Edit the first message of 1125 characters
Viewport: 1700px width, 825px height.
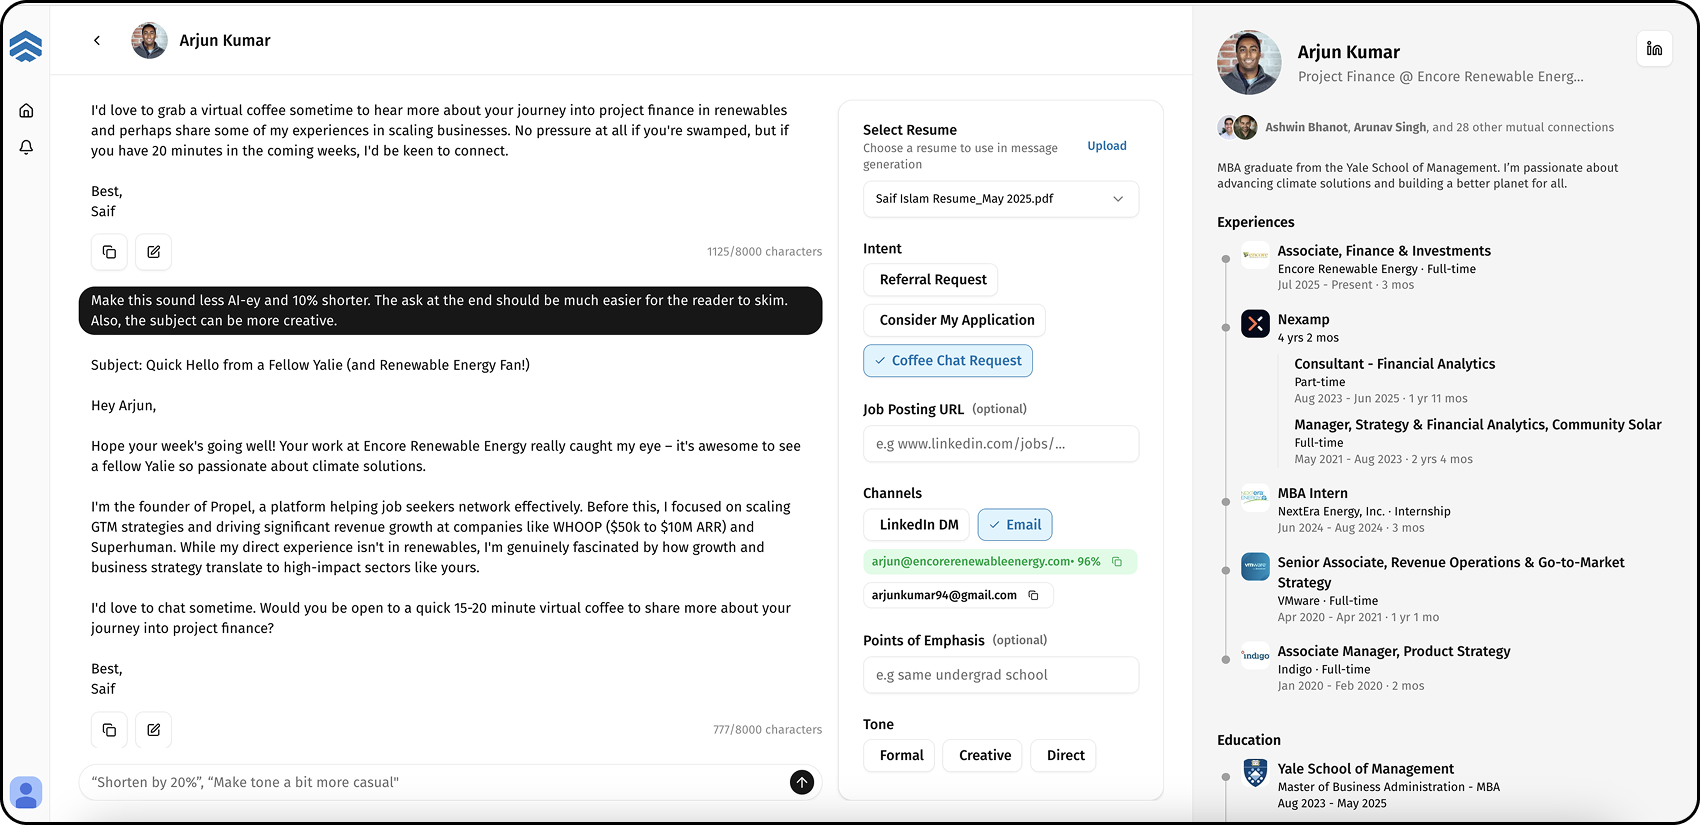click(153, 252)
